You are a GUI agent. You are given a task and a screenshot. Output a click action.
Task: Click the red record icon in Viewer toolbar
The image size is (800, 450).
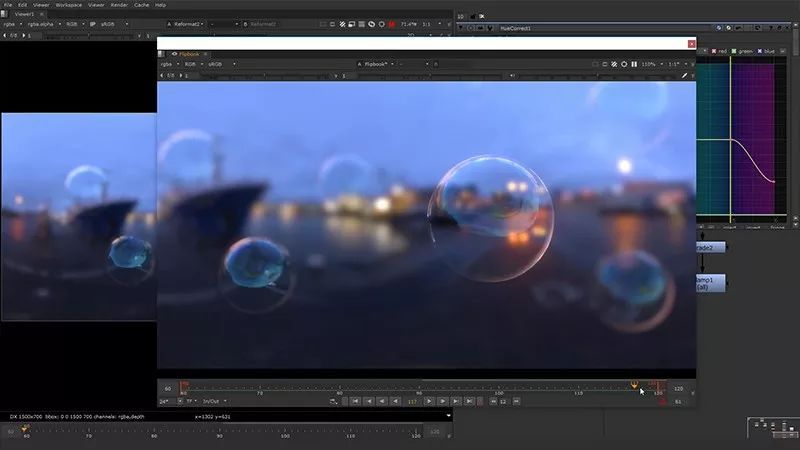tap(391, 23)
